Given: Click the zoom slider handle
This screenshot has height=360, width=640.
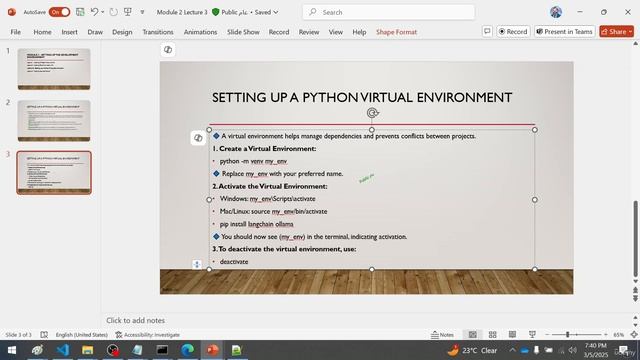Looking at the screenshot, I should 567,335.
